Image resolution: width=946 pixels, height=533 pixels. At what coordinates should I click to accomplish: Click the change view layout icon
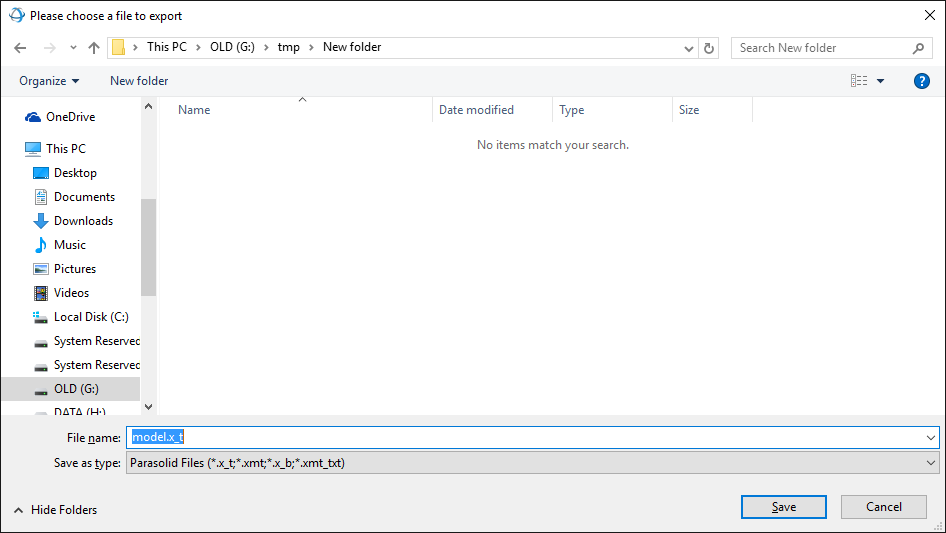point(859,81)
